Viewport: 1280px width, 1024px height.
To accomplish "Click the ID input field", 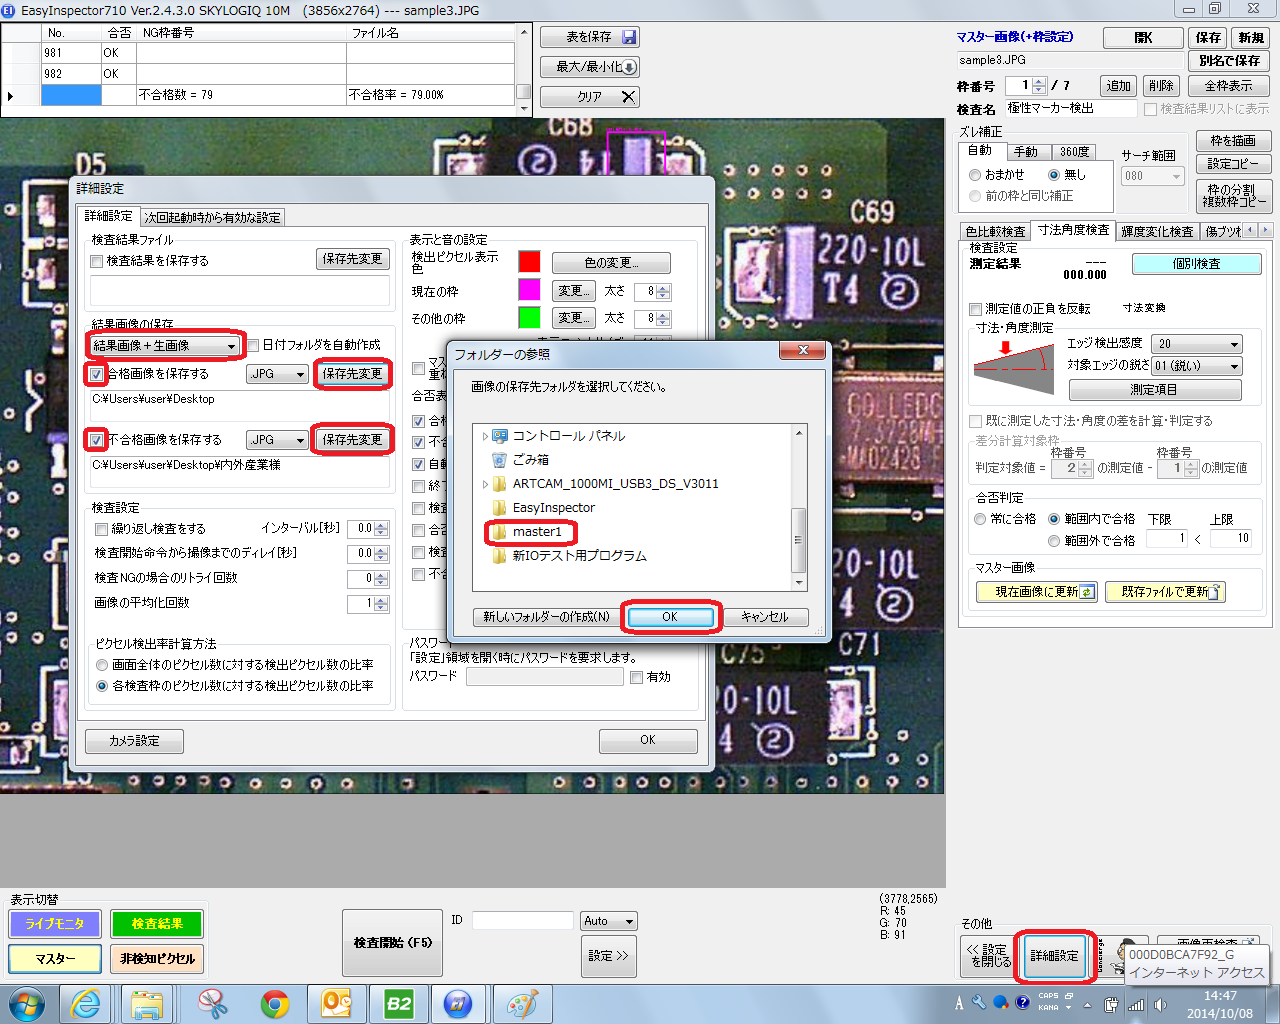I will [x=522, y=921].
